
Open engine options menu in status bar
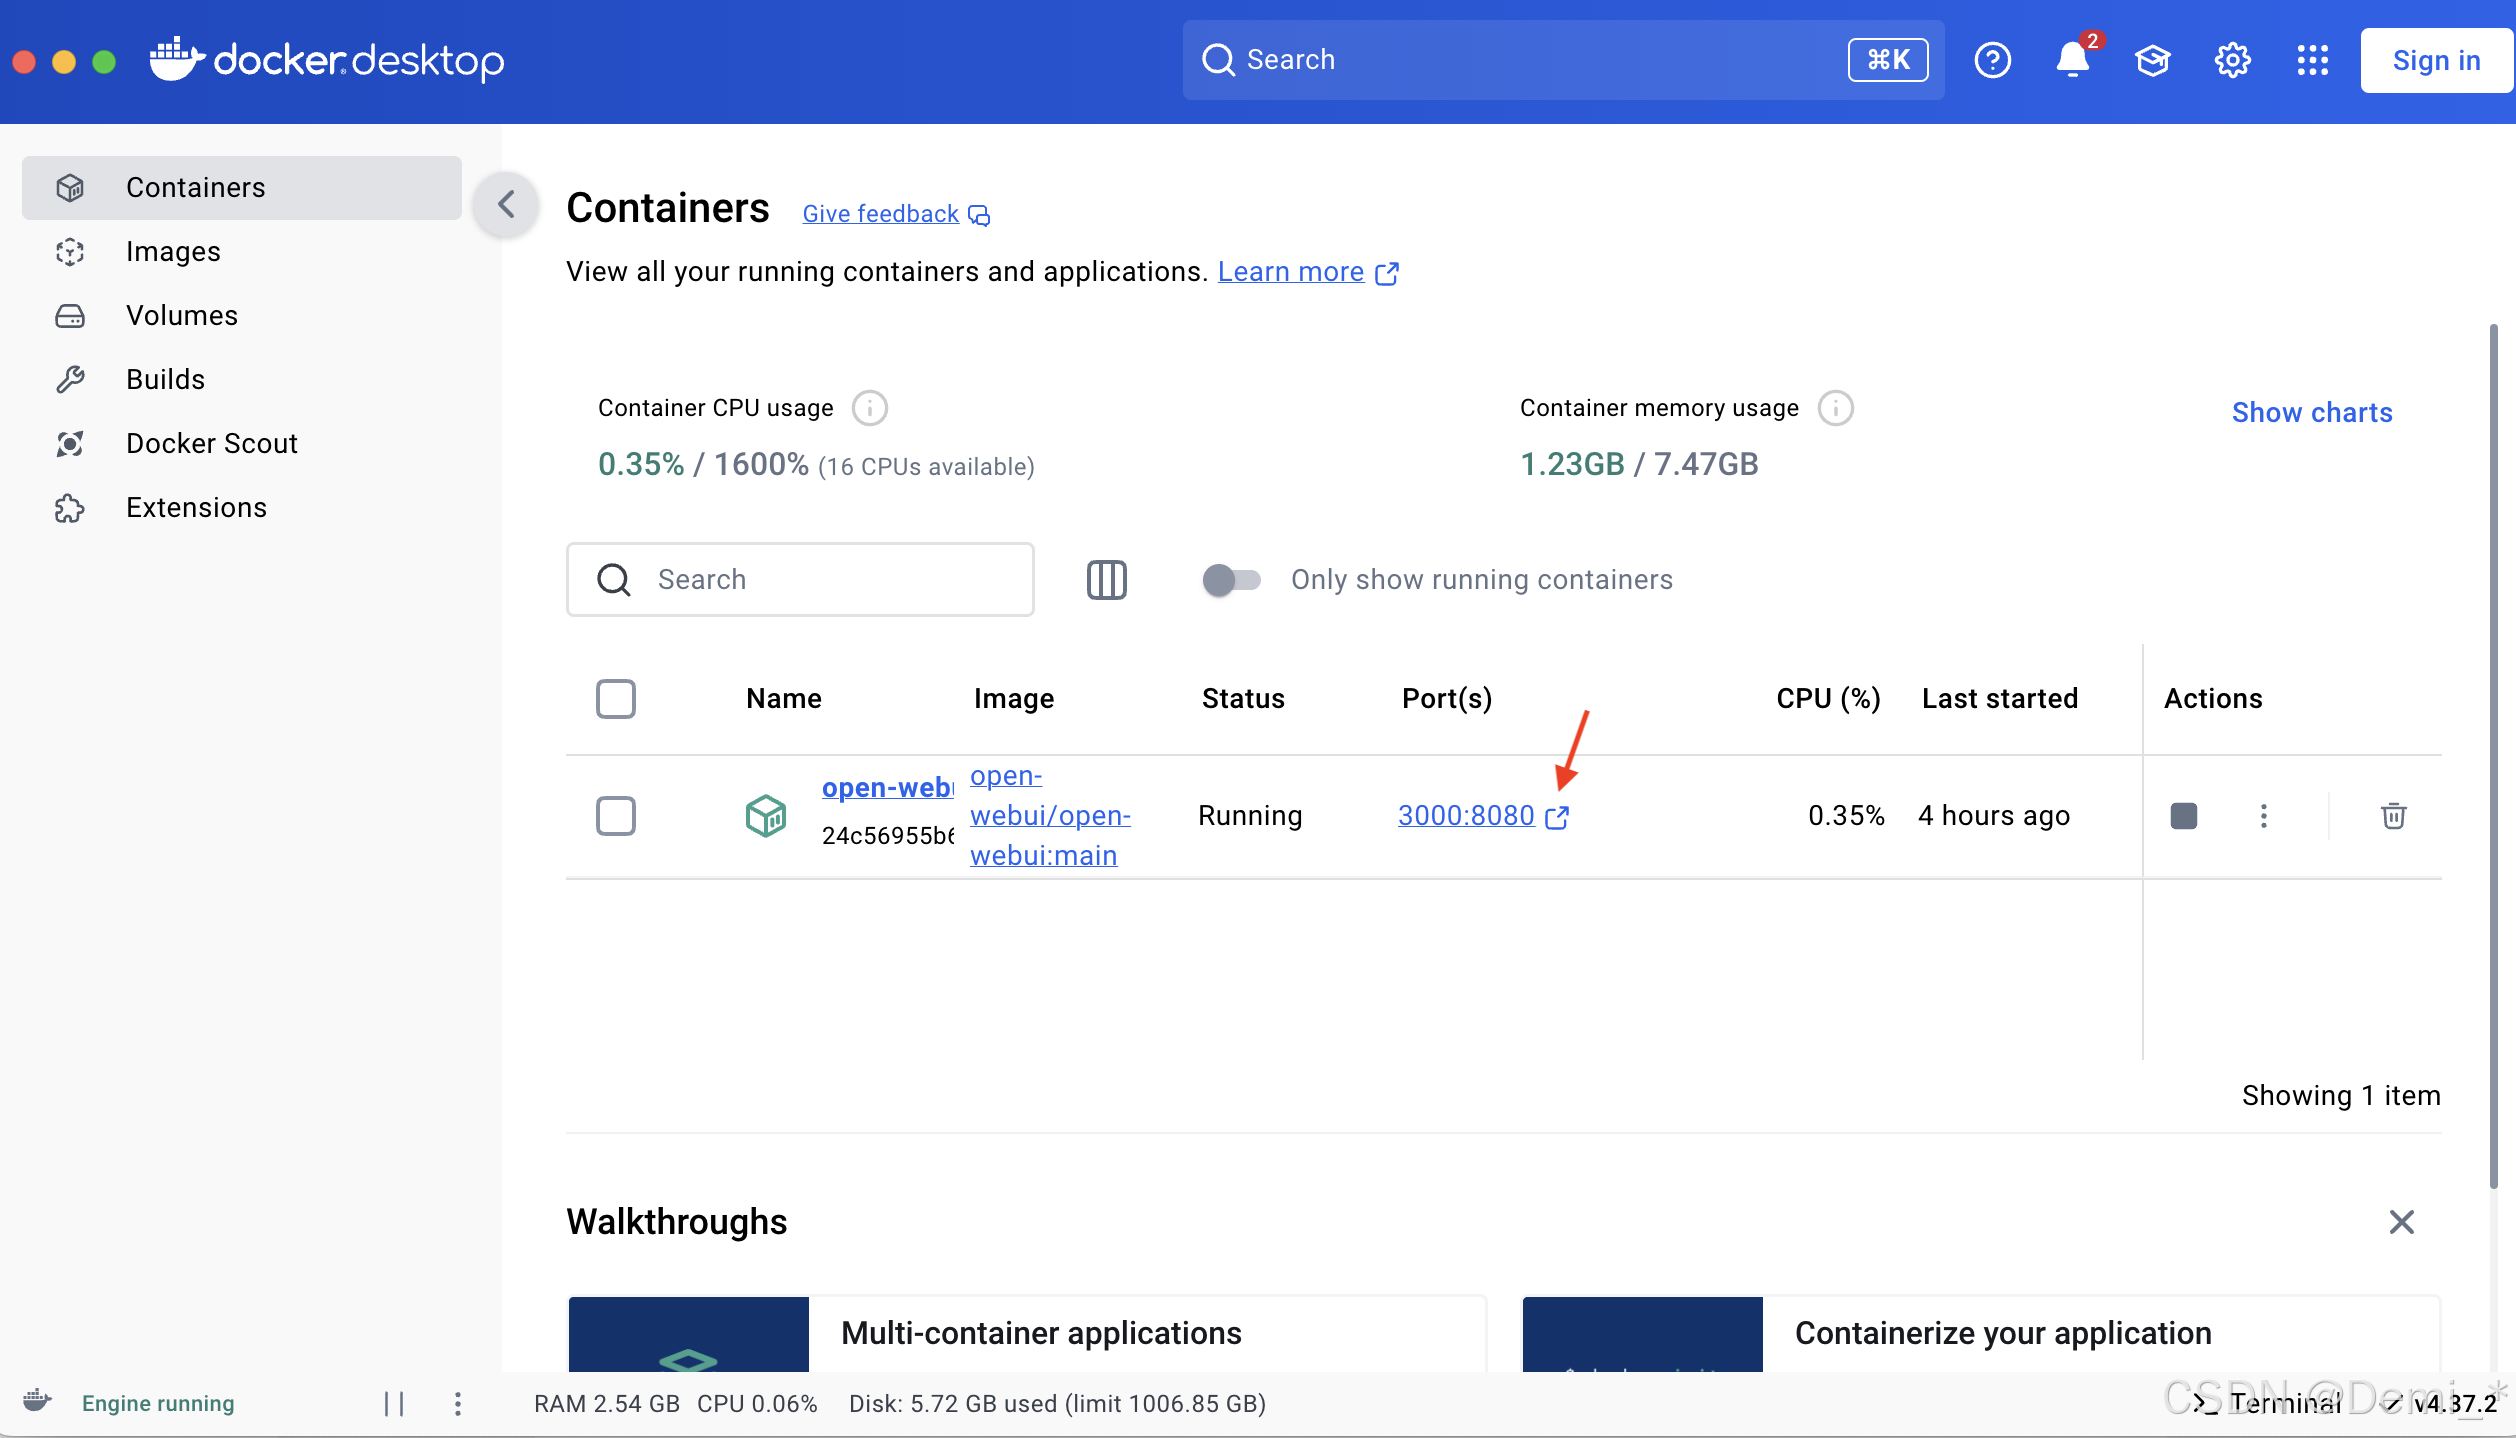pos(458,1404)
